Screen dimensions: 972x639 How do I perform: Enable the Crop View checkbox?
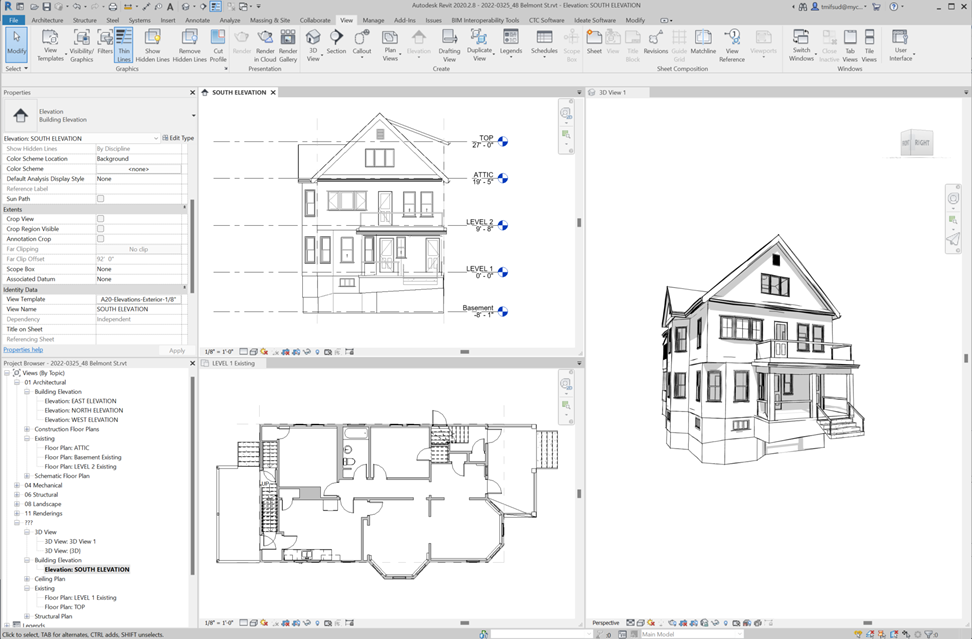coord(100,219)
